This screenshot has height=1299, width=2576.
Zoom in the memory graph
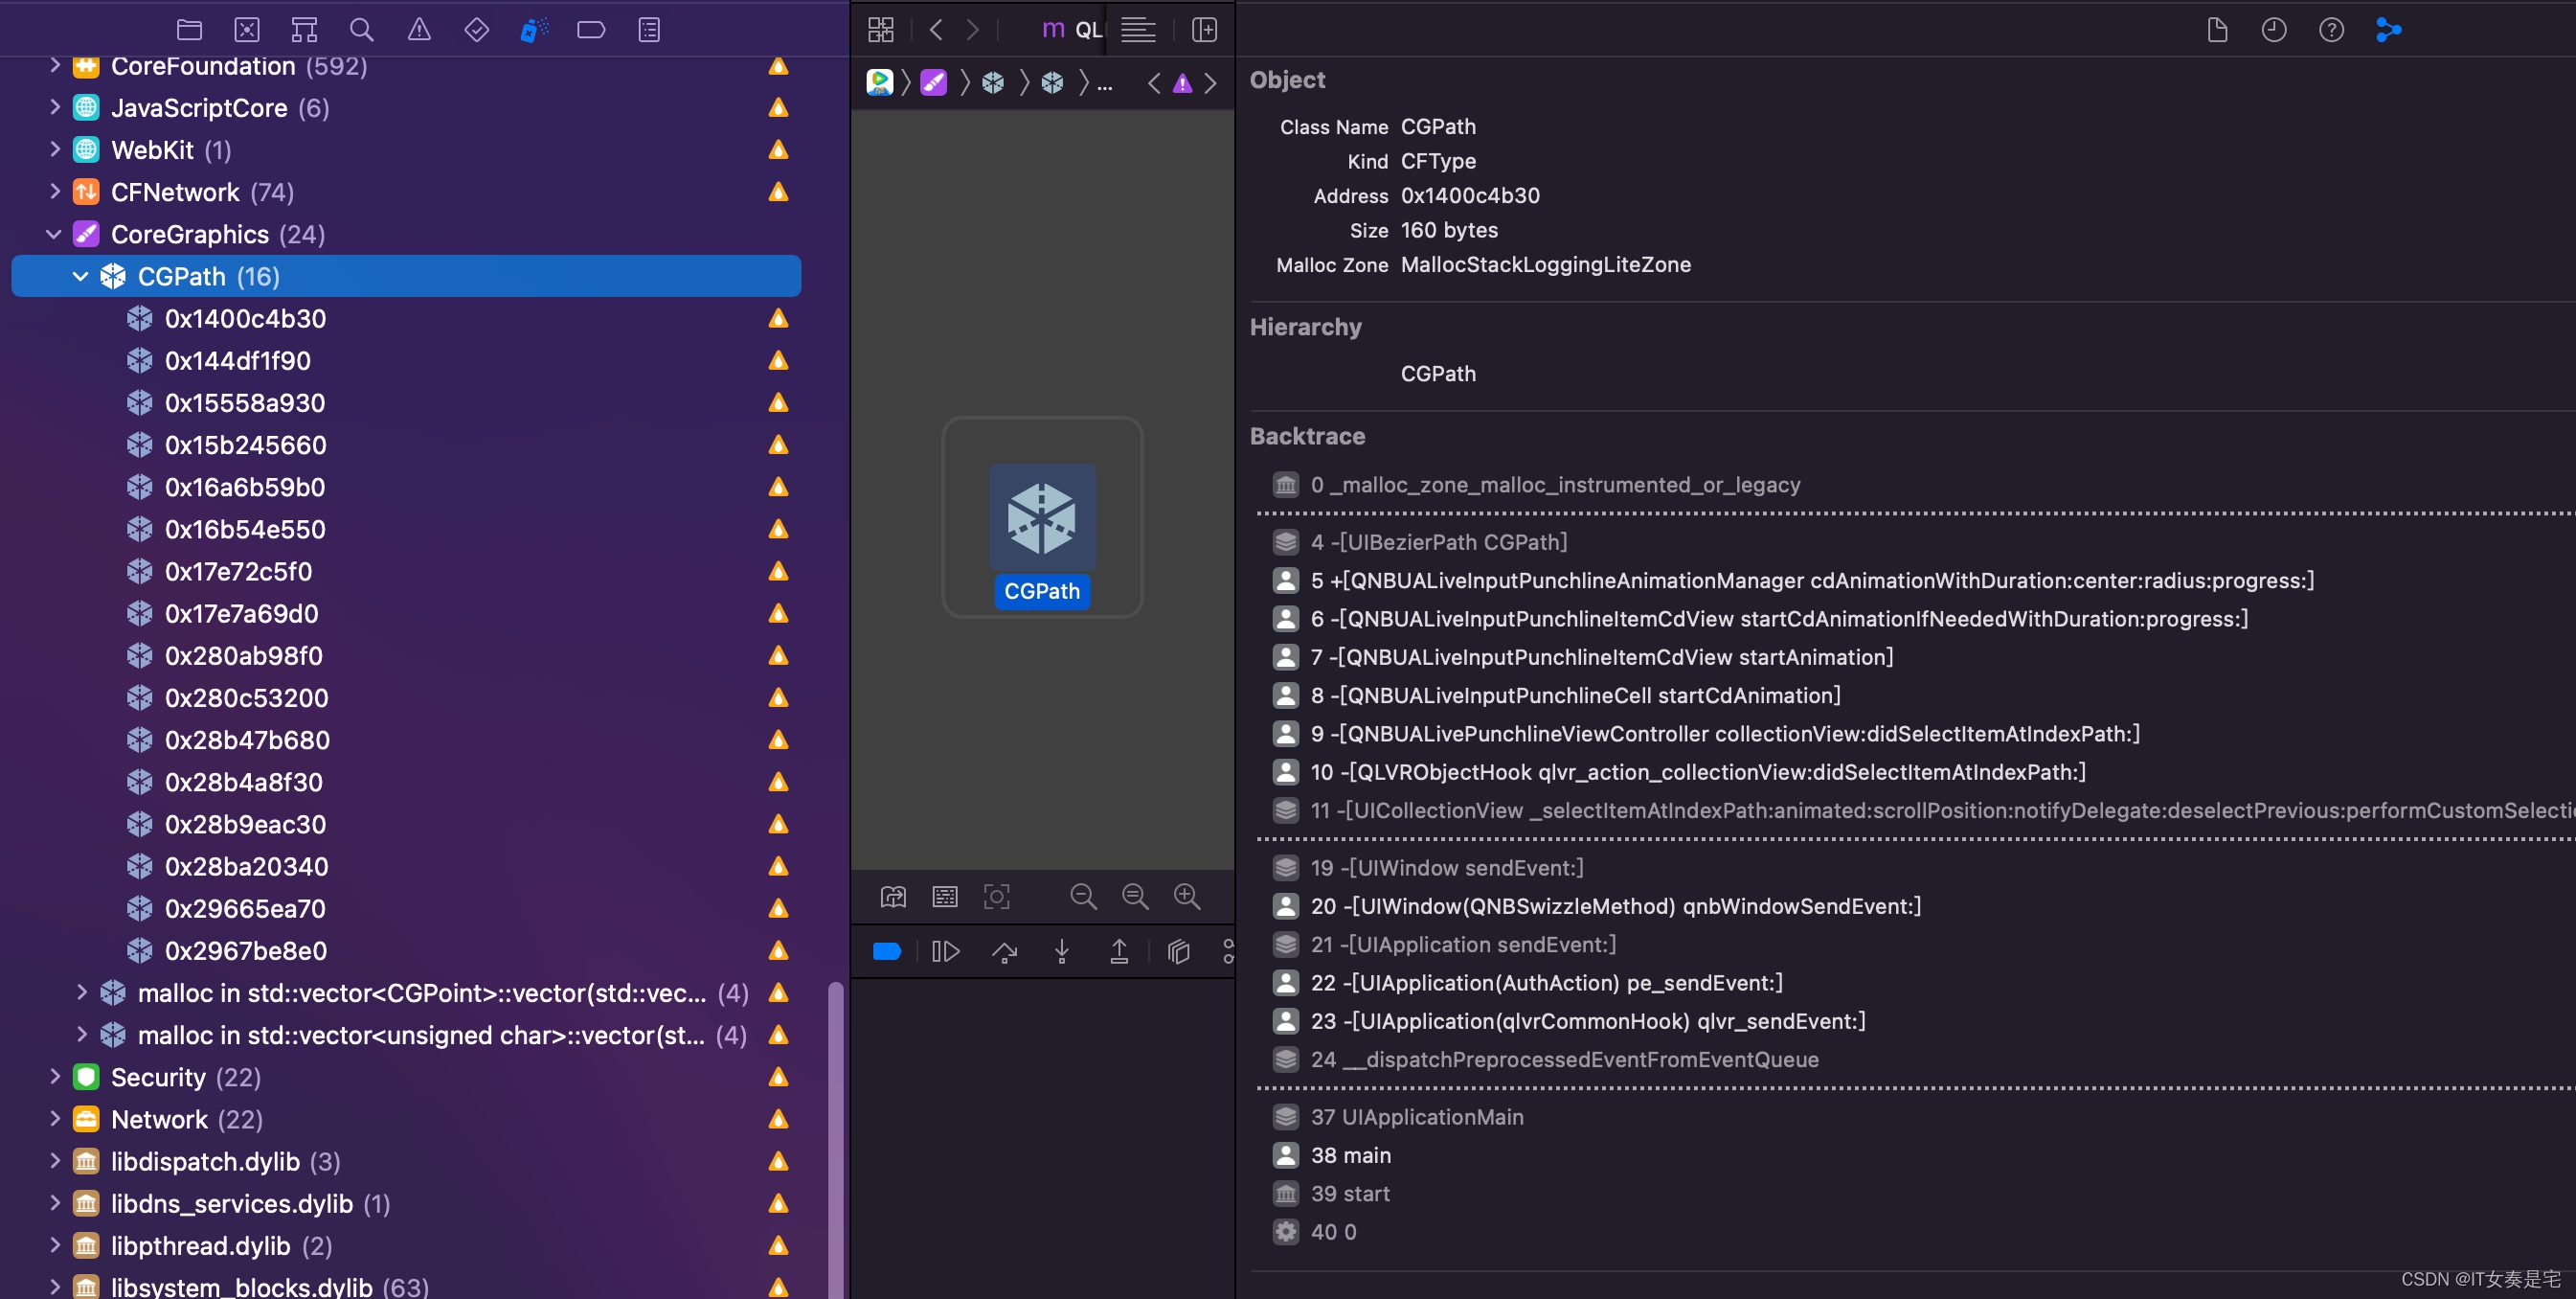click(1187, 896)
